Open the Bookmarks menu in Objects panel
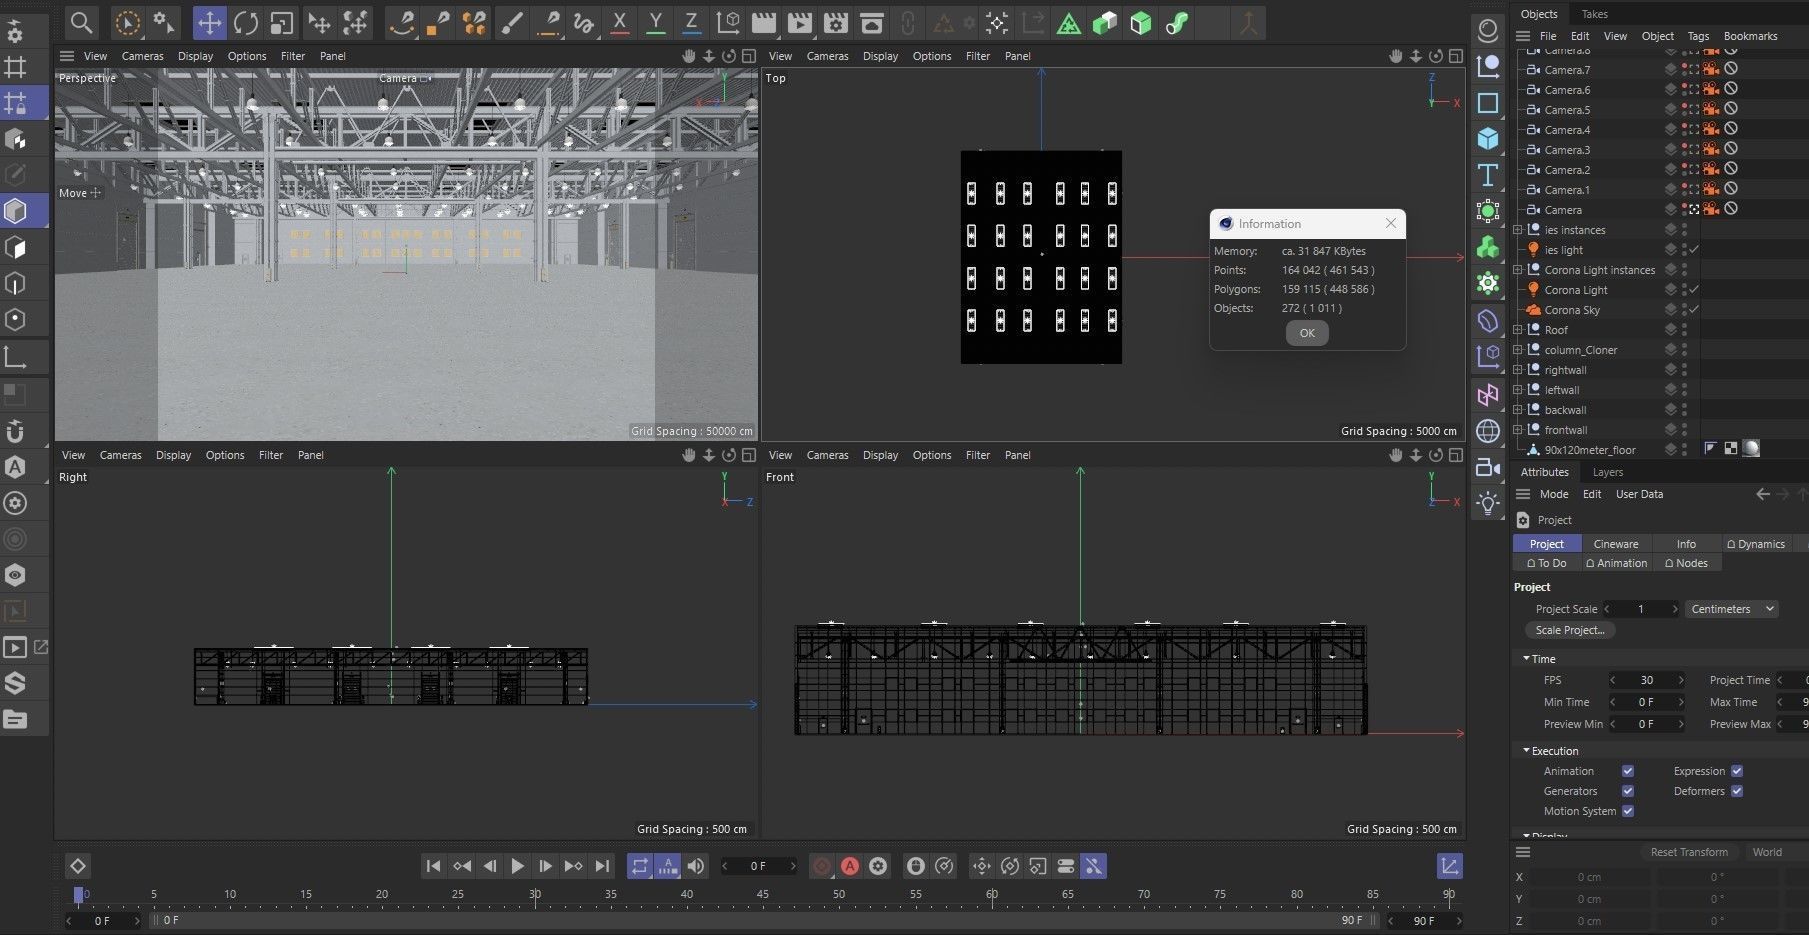Screen dimensions: 1809x935 coord(1750,36)
